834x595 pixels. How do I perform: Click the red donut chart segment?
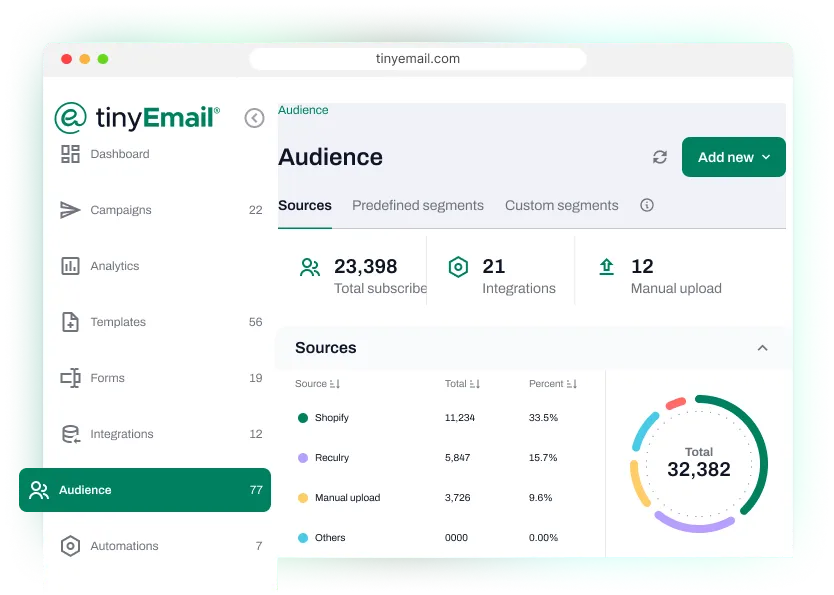pos(675,403)
